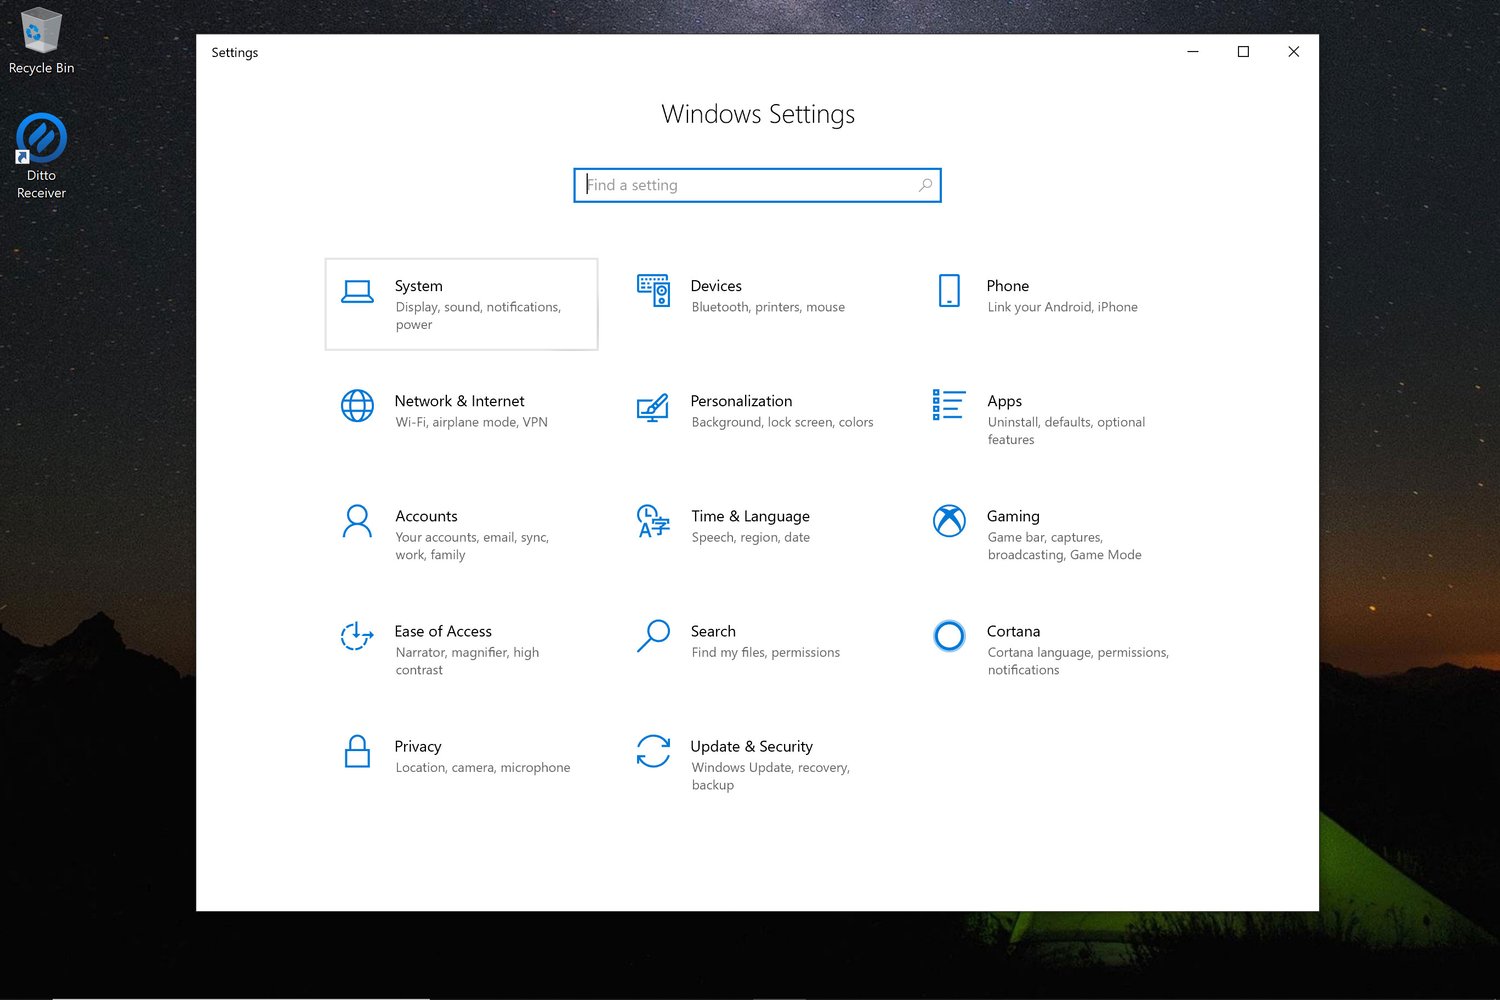Click the Devices icon for Bluetooth and printers
The image size is (1500, 1000).
click(x=653, y=291)
